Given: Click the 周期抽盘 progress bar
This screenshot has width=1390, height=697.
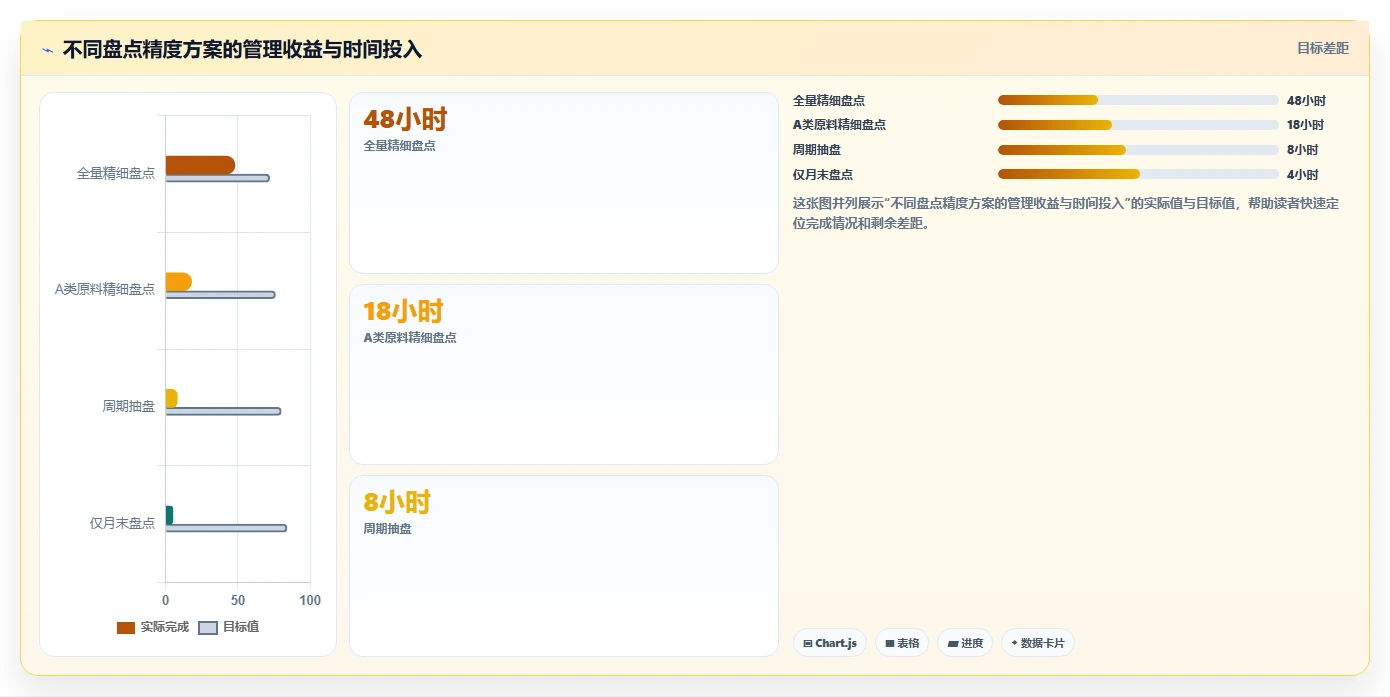Looking at the screenshot, I should point(1138,150).
